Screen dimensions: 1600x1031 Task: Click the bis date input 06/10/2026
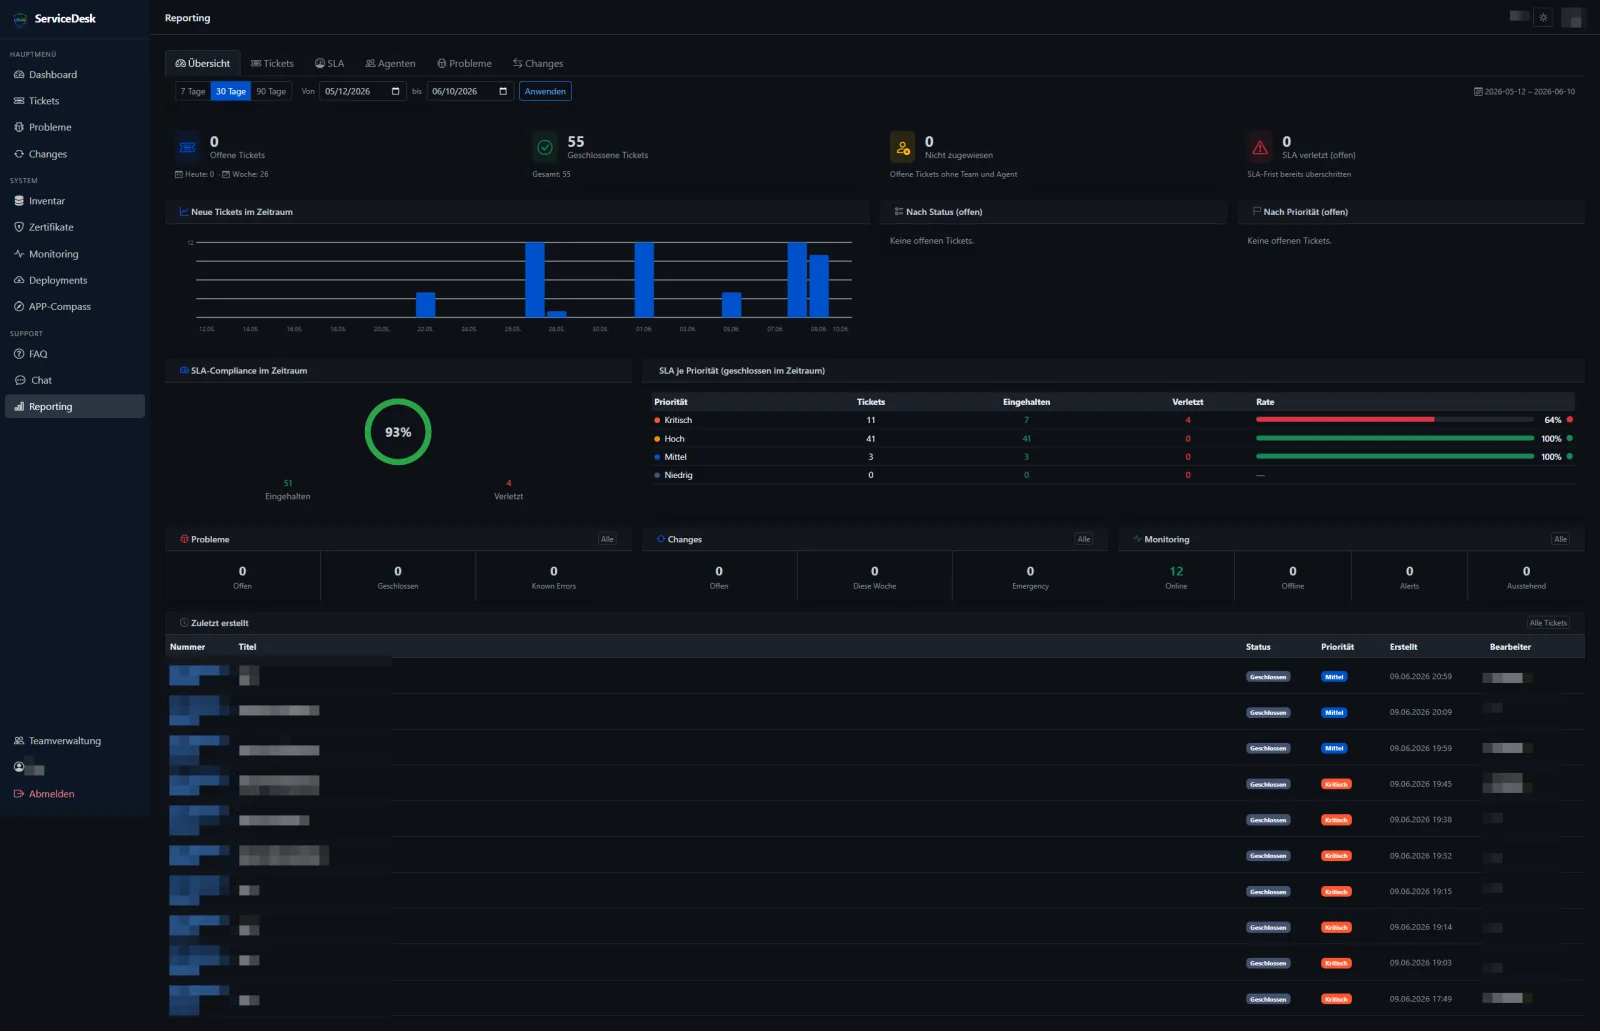click(470, 91)
